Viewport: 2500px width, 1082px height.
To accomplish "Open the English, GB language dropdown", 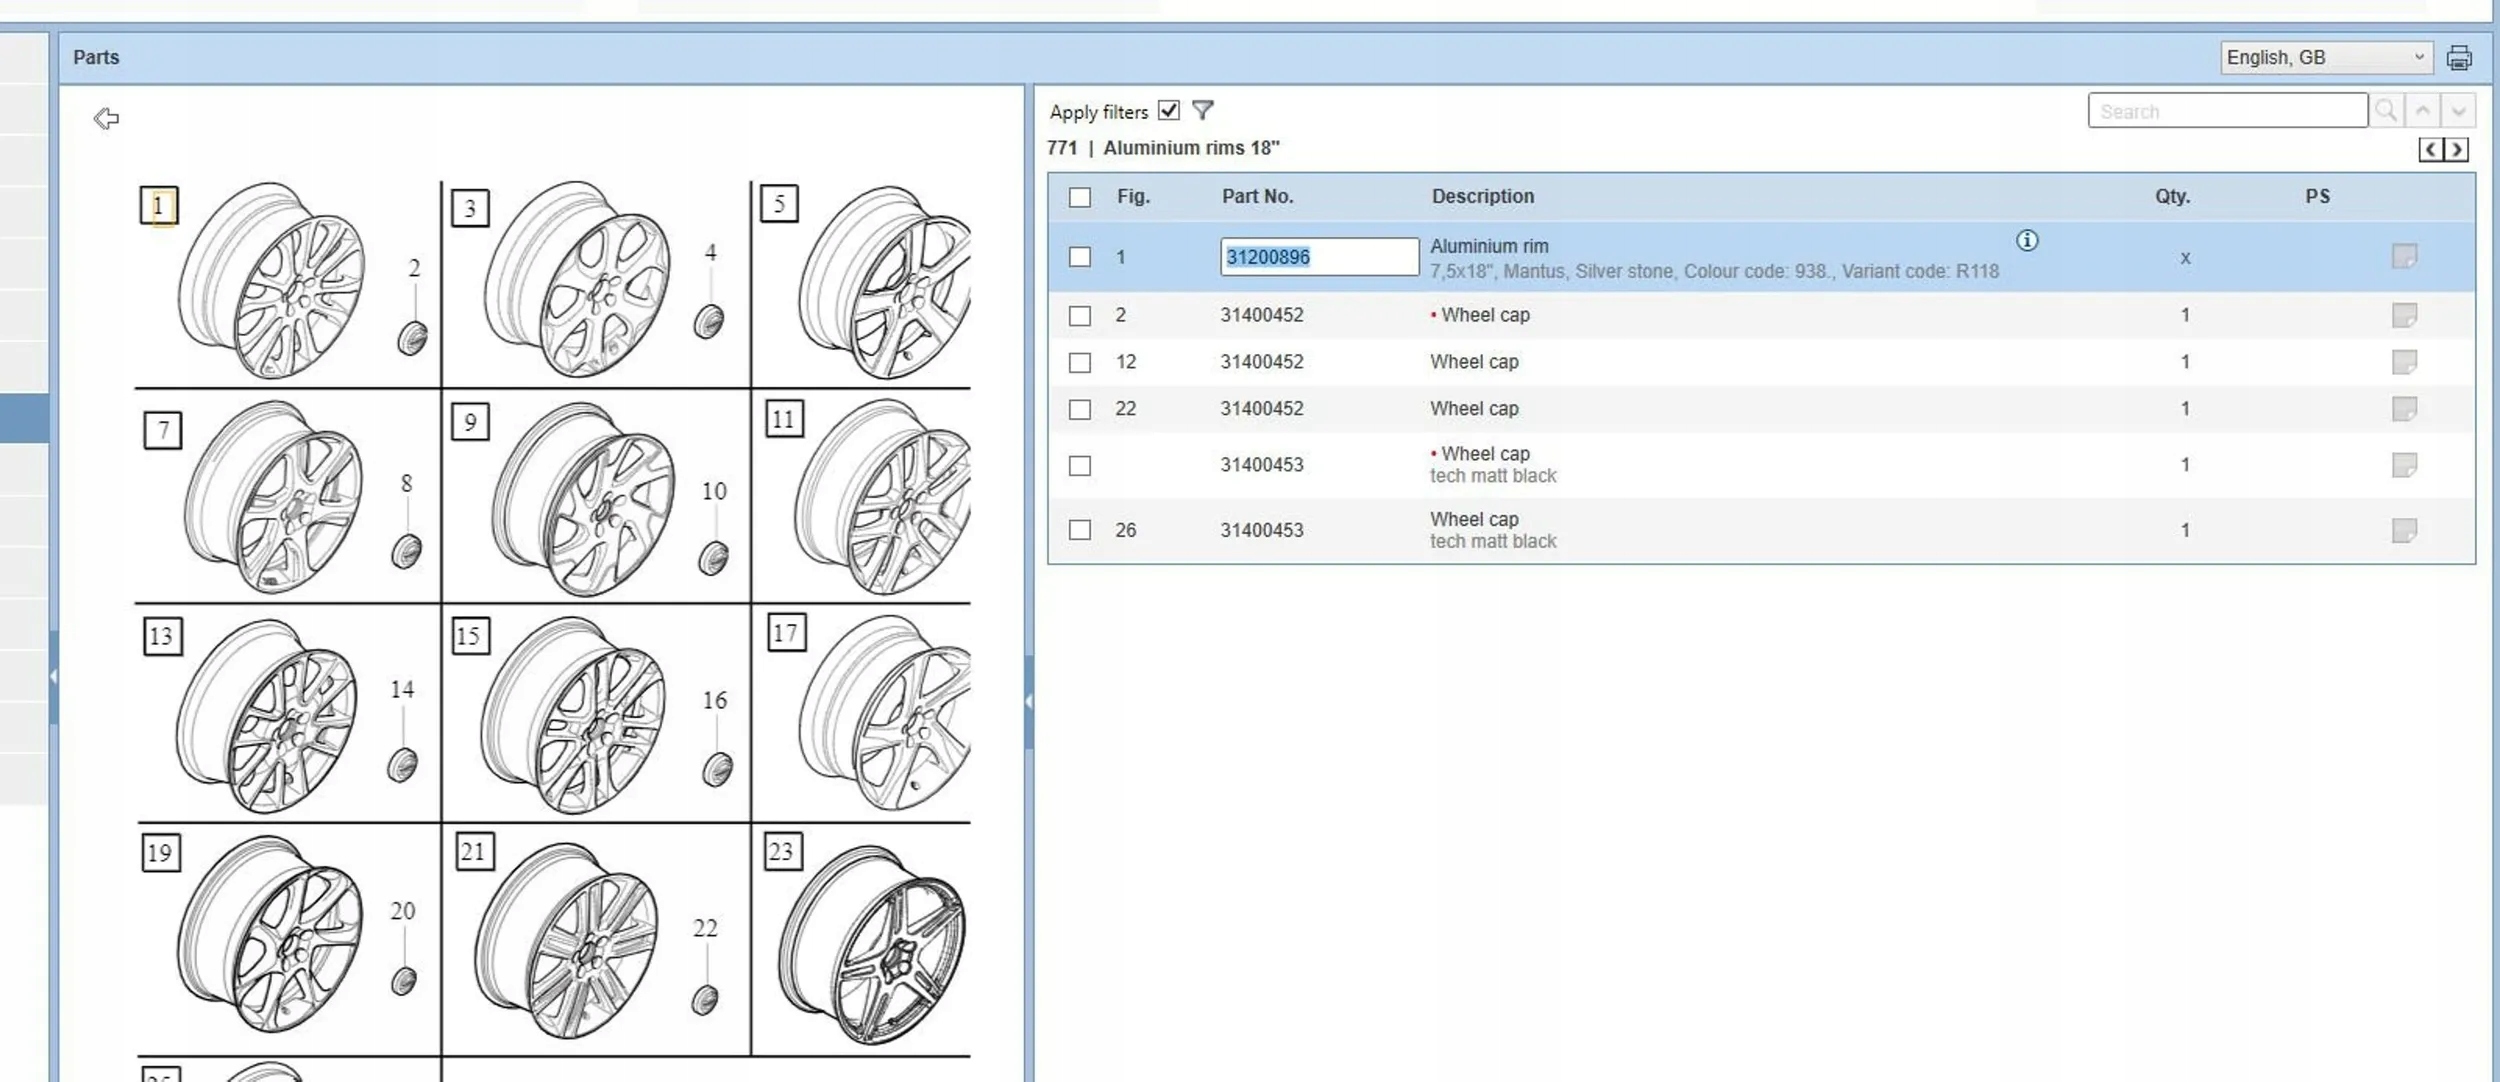I will click(2326, 58).
